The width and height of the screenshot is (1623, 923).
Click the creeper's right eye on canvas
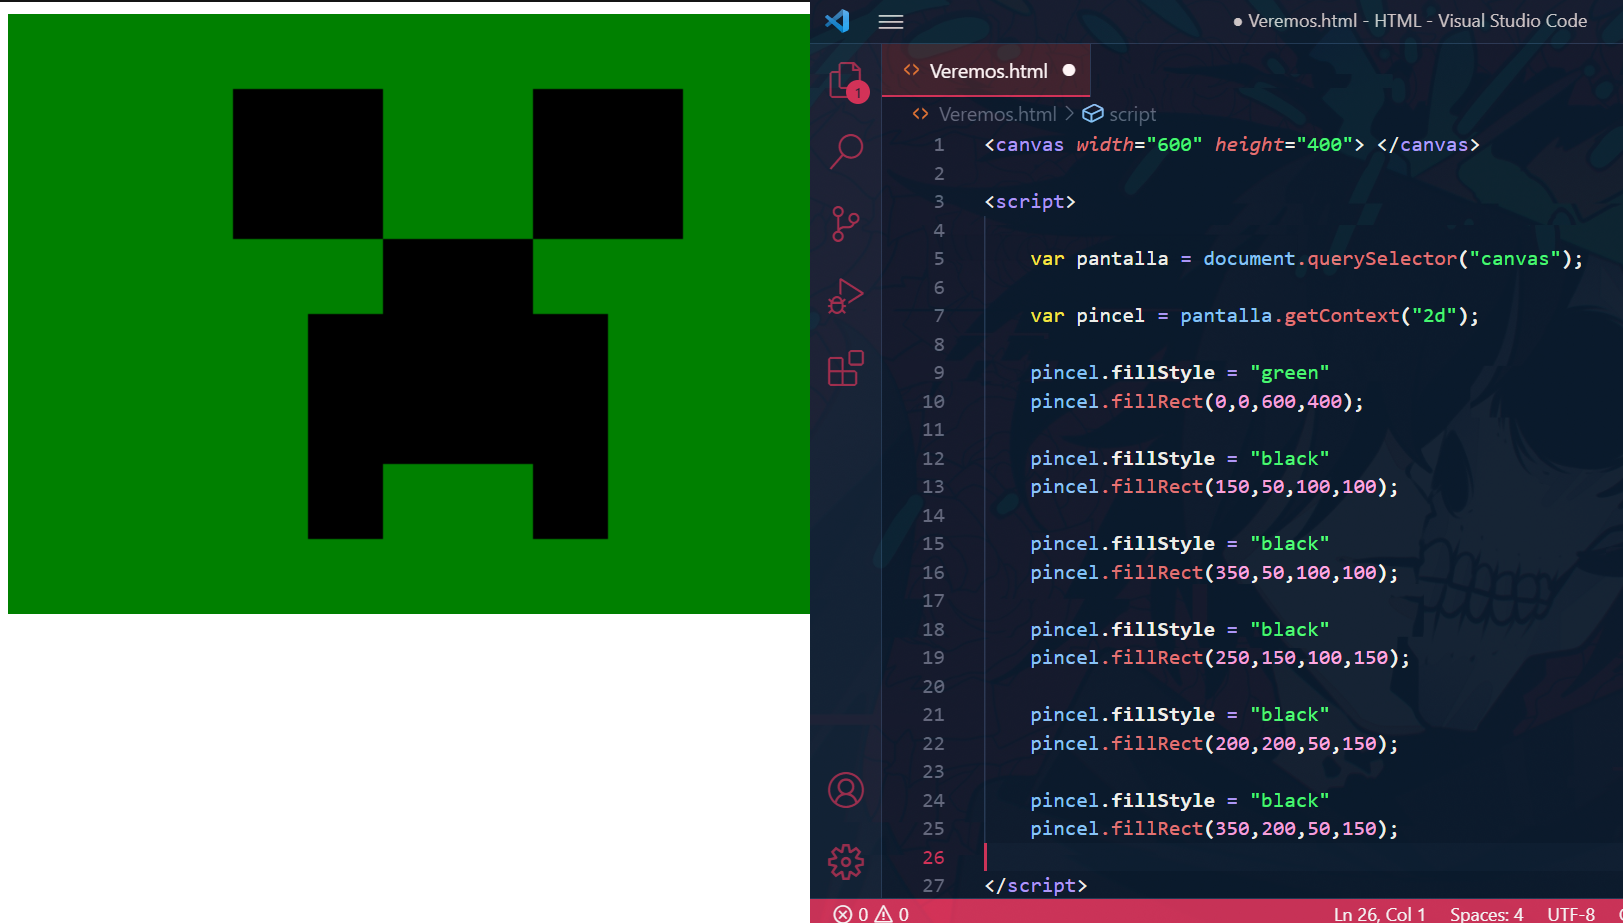[x=608, y=164]
